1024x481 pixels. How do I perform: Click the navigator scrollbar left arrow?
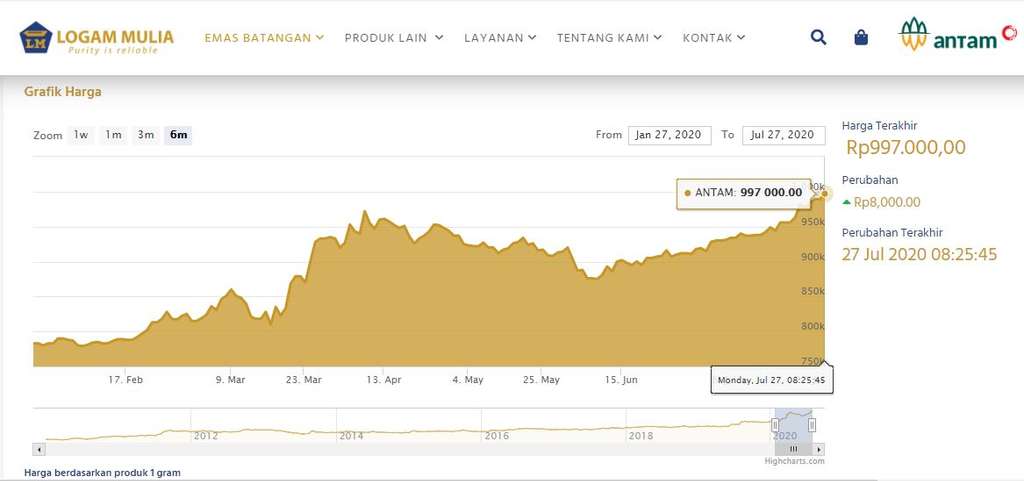pyautogui.click(x=38, y=449)
